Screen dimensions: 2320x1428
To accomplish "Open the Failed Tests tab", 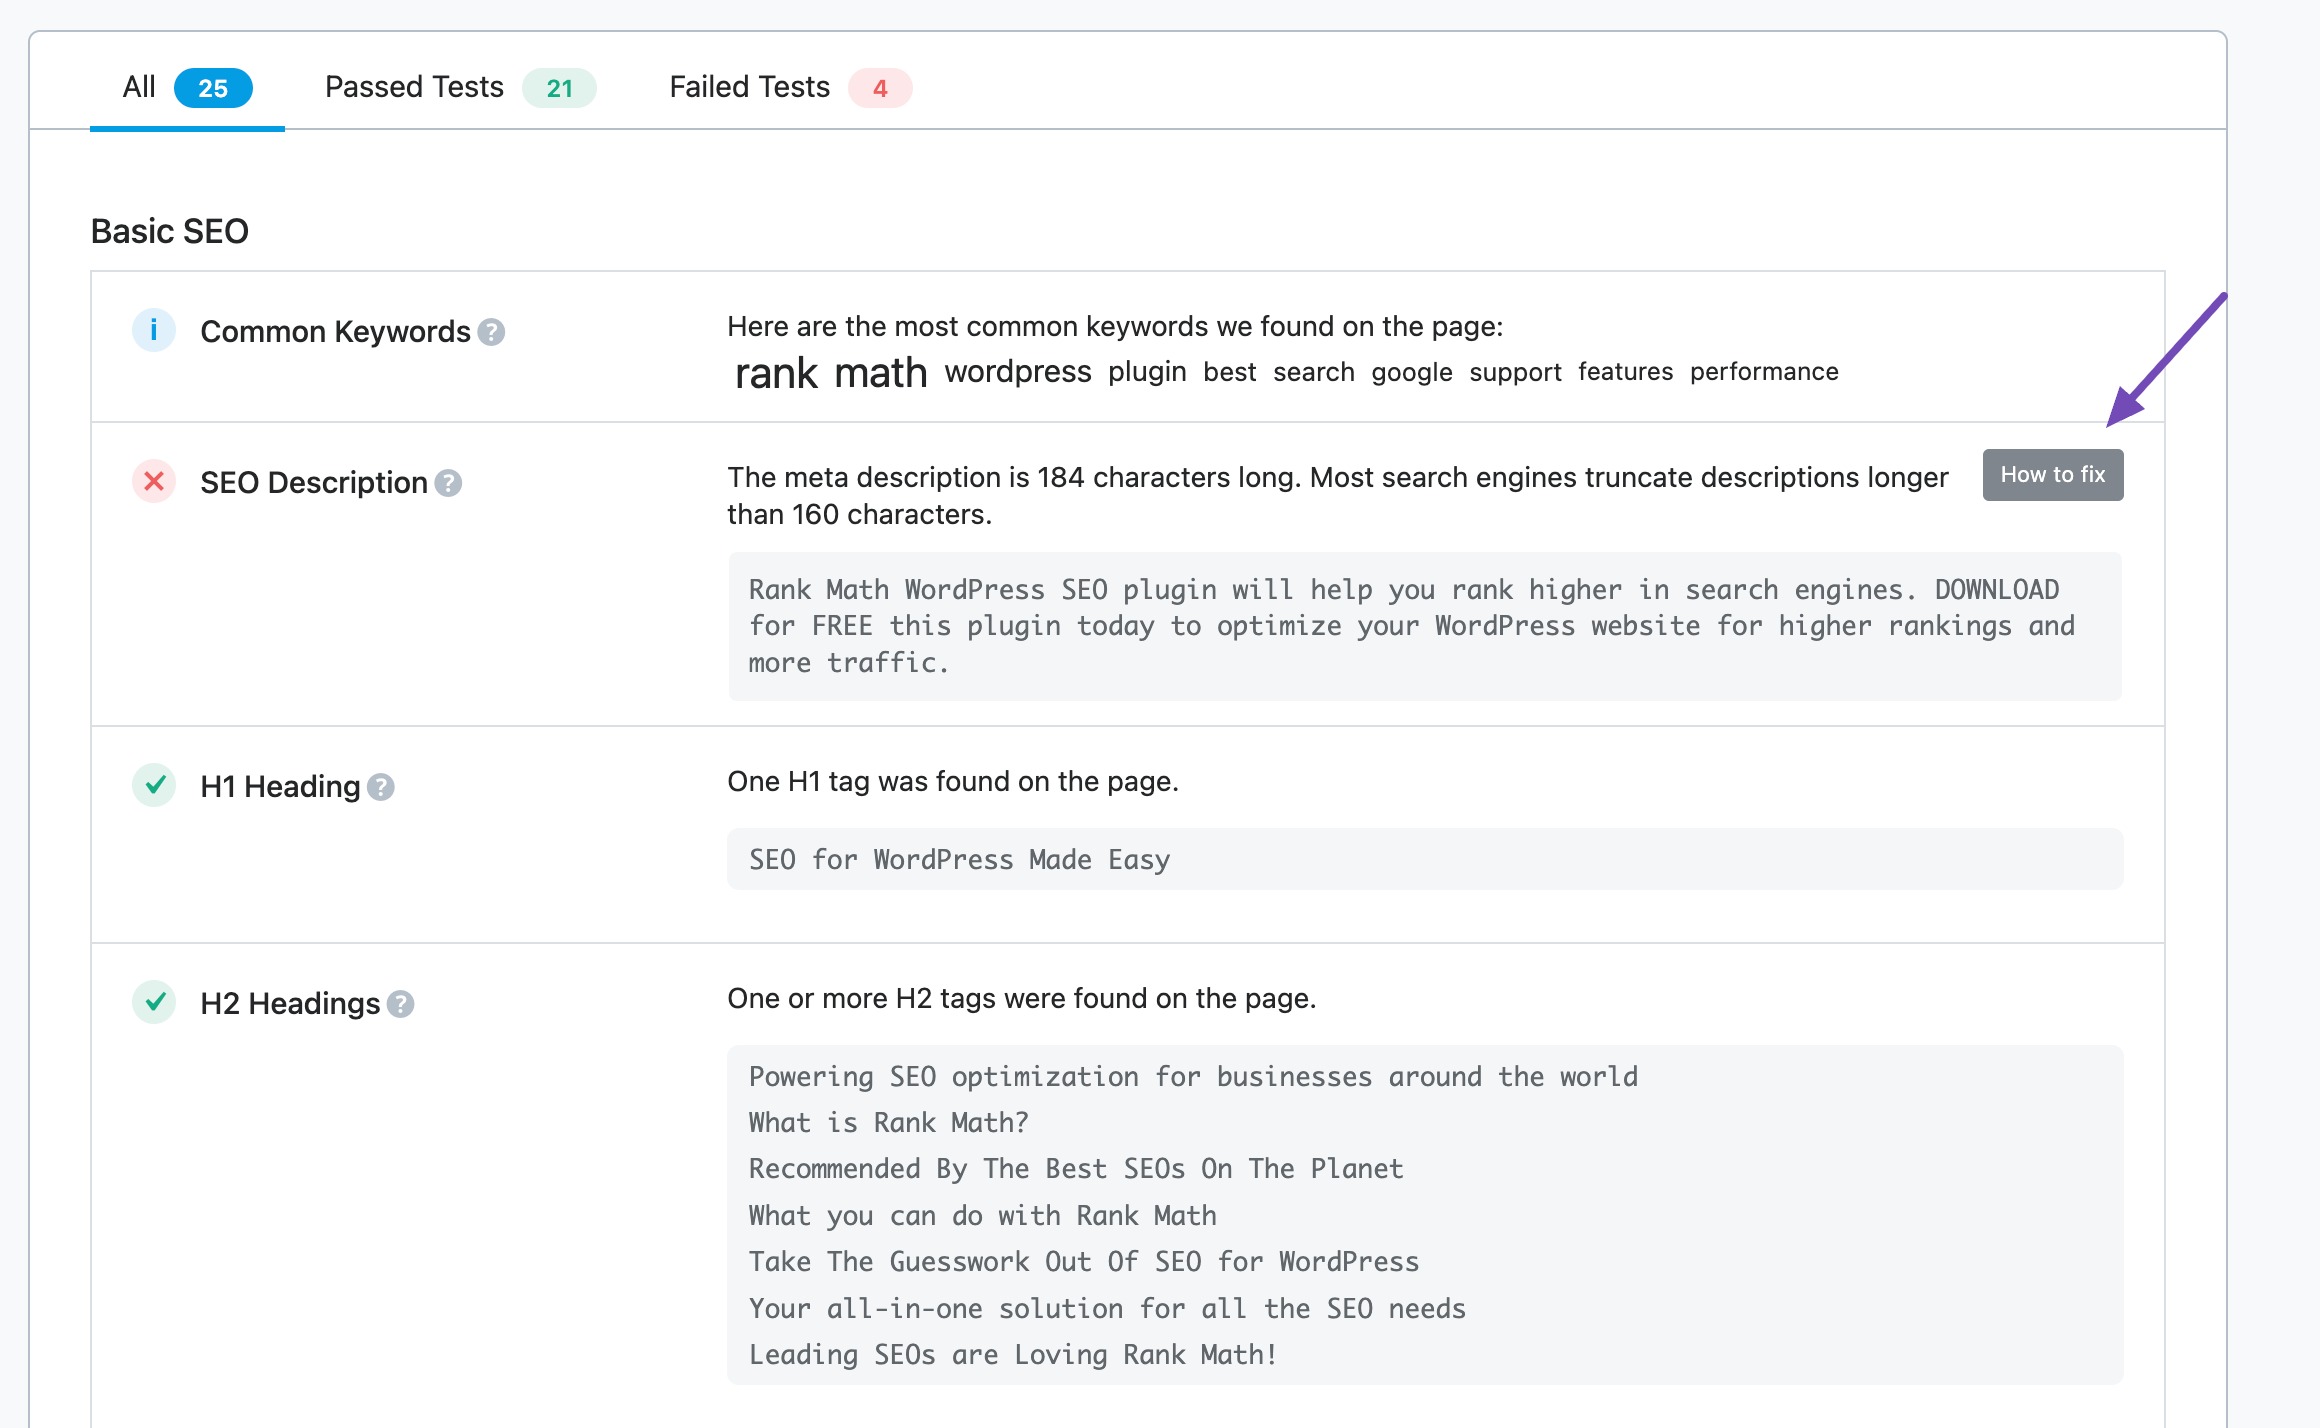I will coord(790,88).
